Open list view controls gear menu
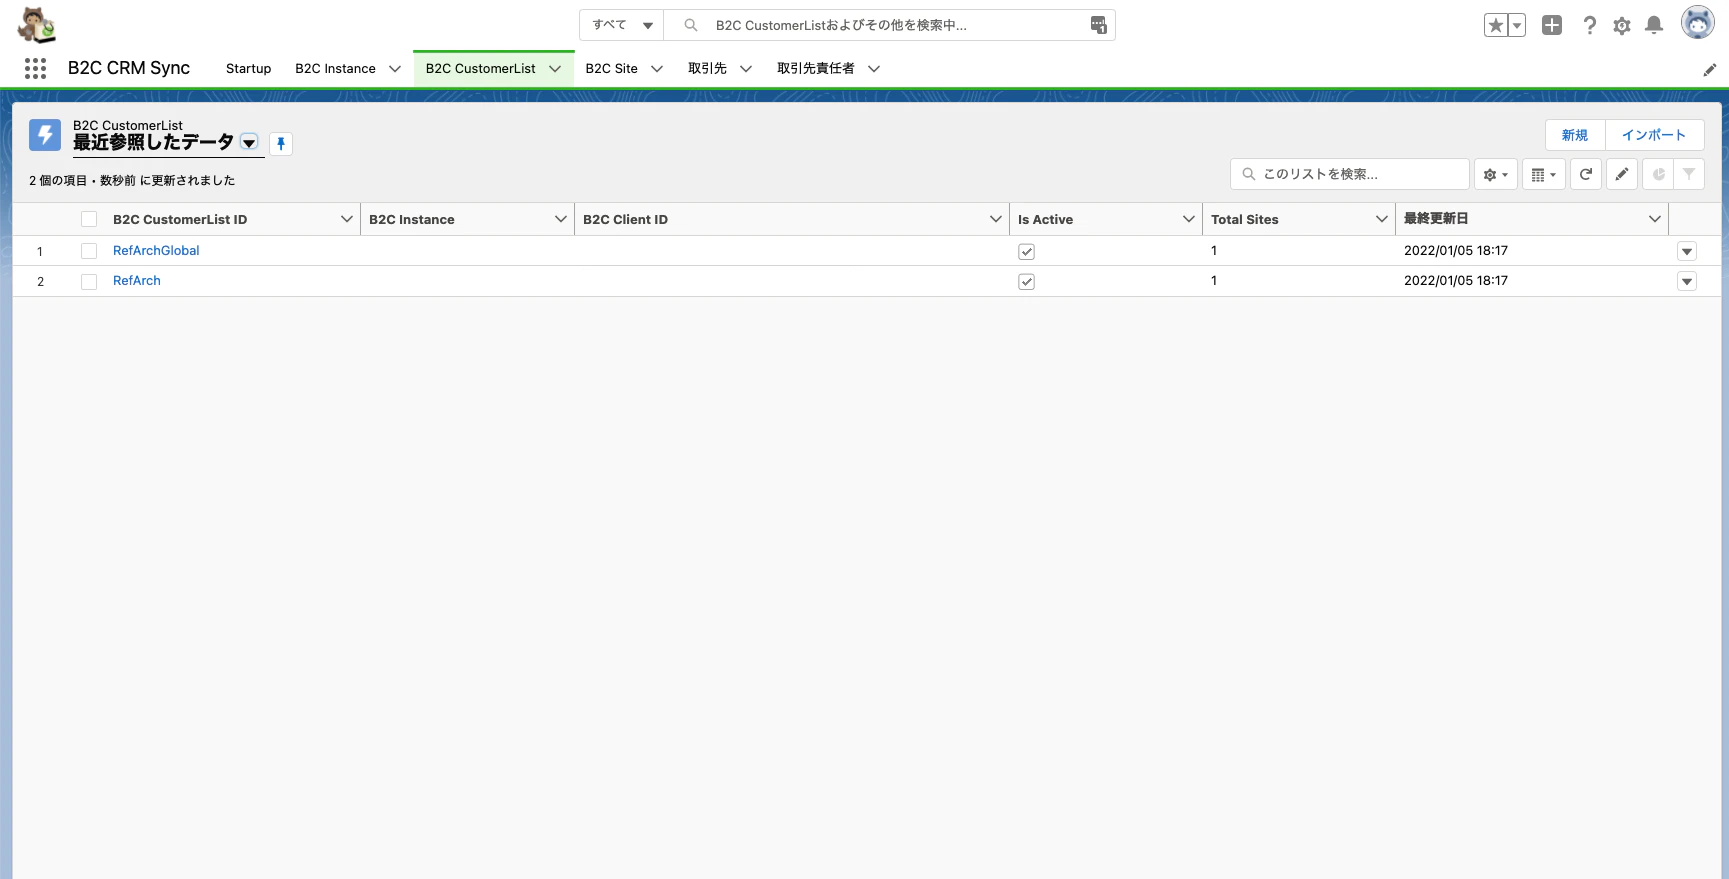 1496,174
